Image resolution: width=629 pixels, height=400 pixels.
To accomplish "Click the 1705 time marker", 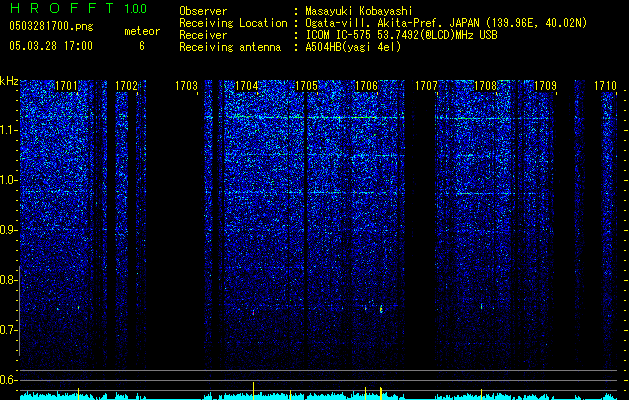I will 306,86.
